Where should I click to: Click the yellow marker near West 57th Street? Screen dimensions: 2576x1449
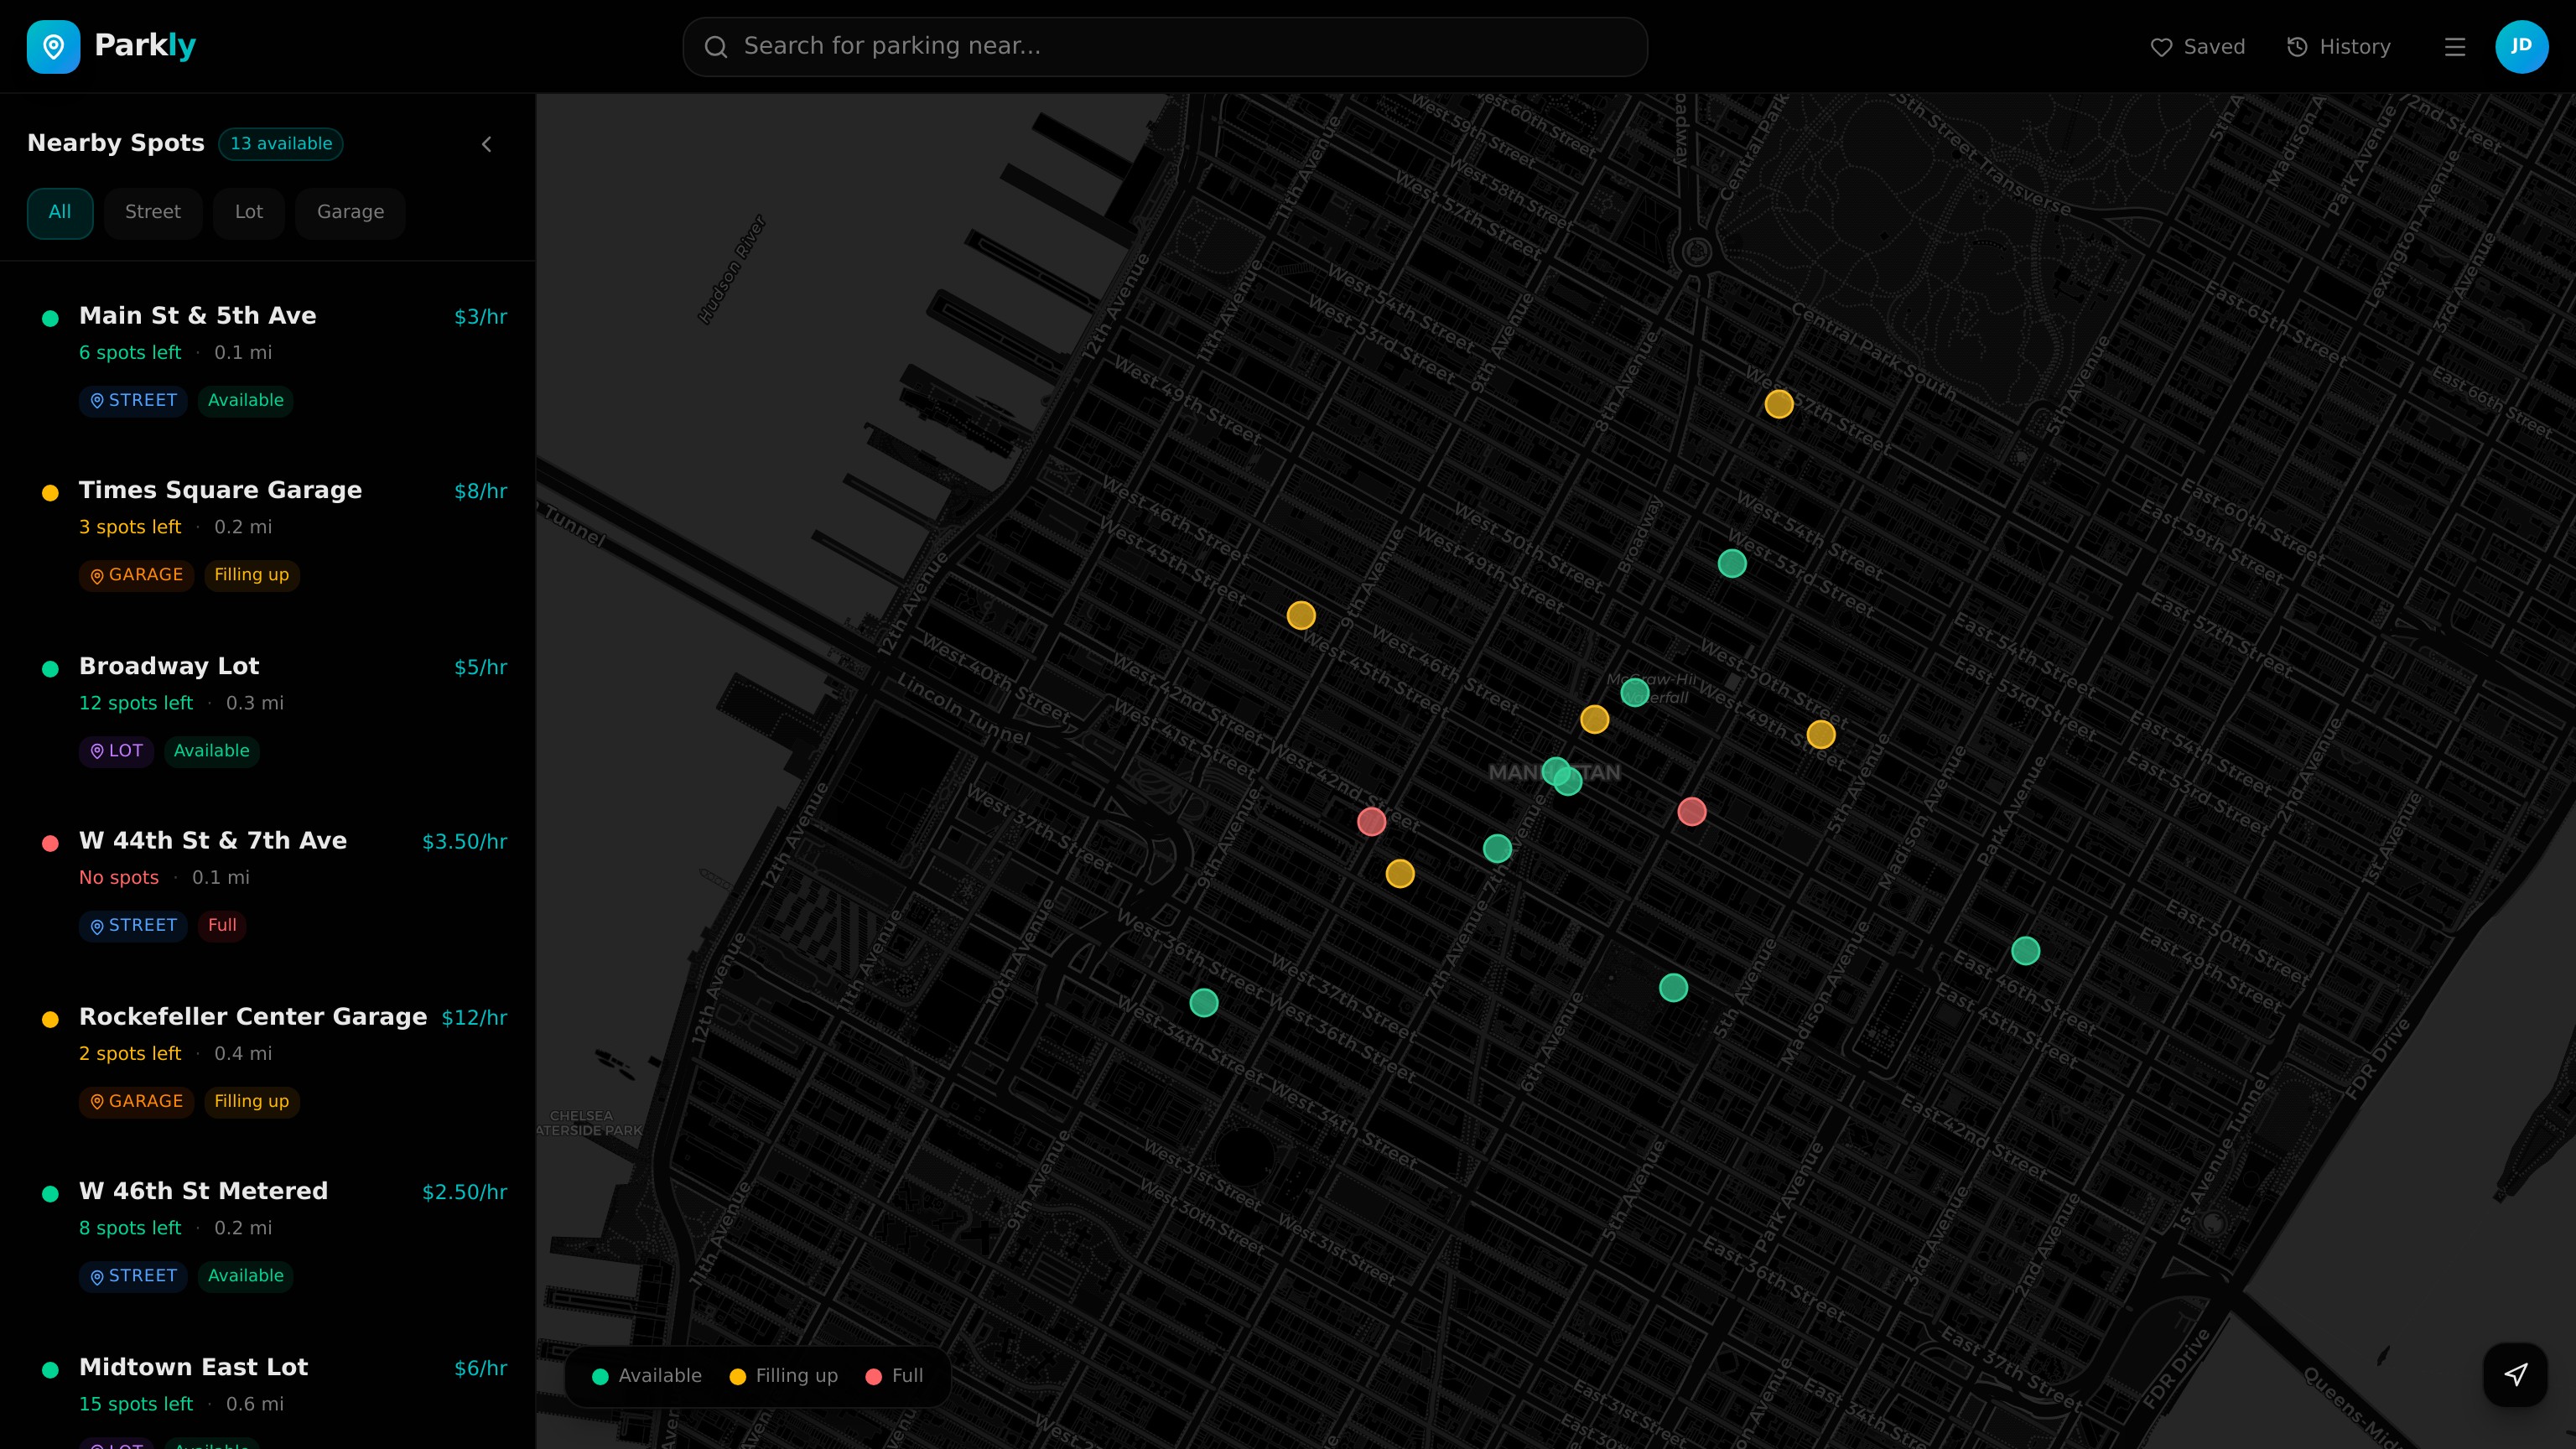click(x=1778, y=404)
